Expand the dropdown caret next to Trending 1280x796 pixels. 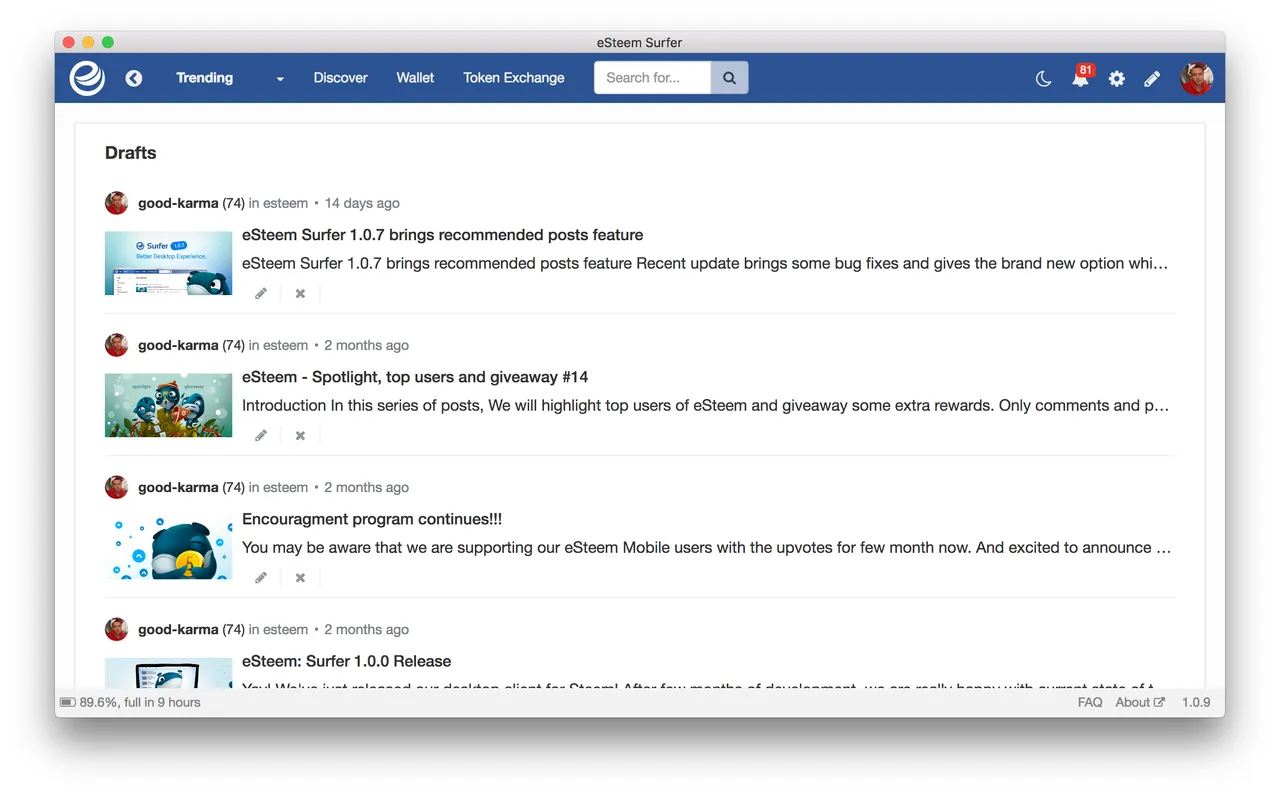coord(280,79)
